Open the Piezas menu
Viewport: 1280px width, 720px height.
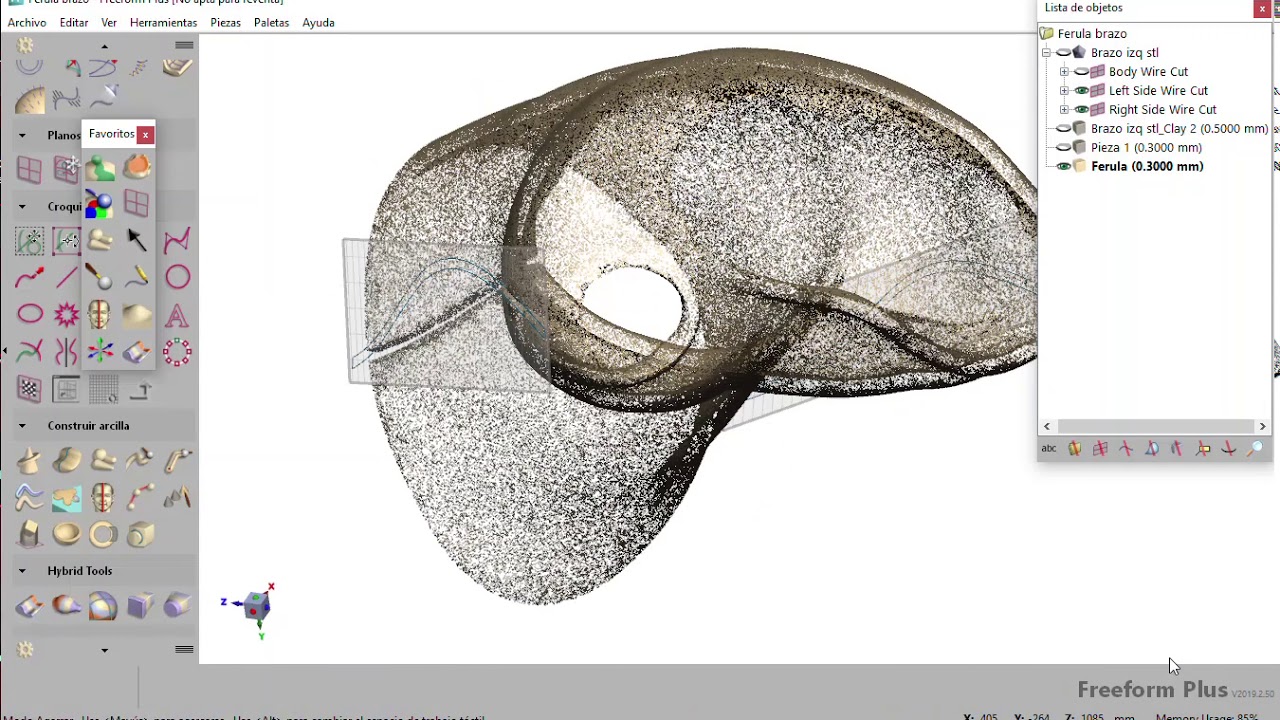(x=225, y=22)
